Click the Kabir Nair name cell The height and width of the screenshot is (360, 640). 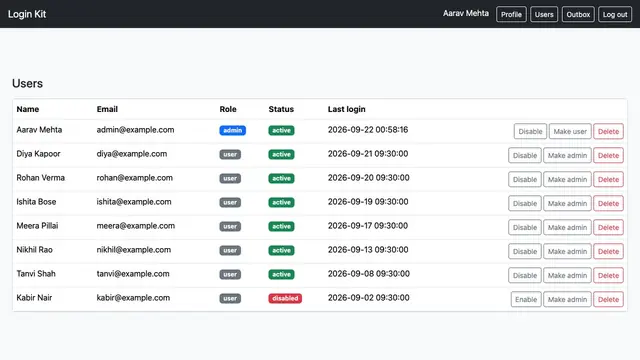[34, 298]
